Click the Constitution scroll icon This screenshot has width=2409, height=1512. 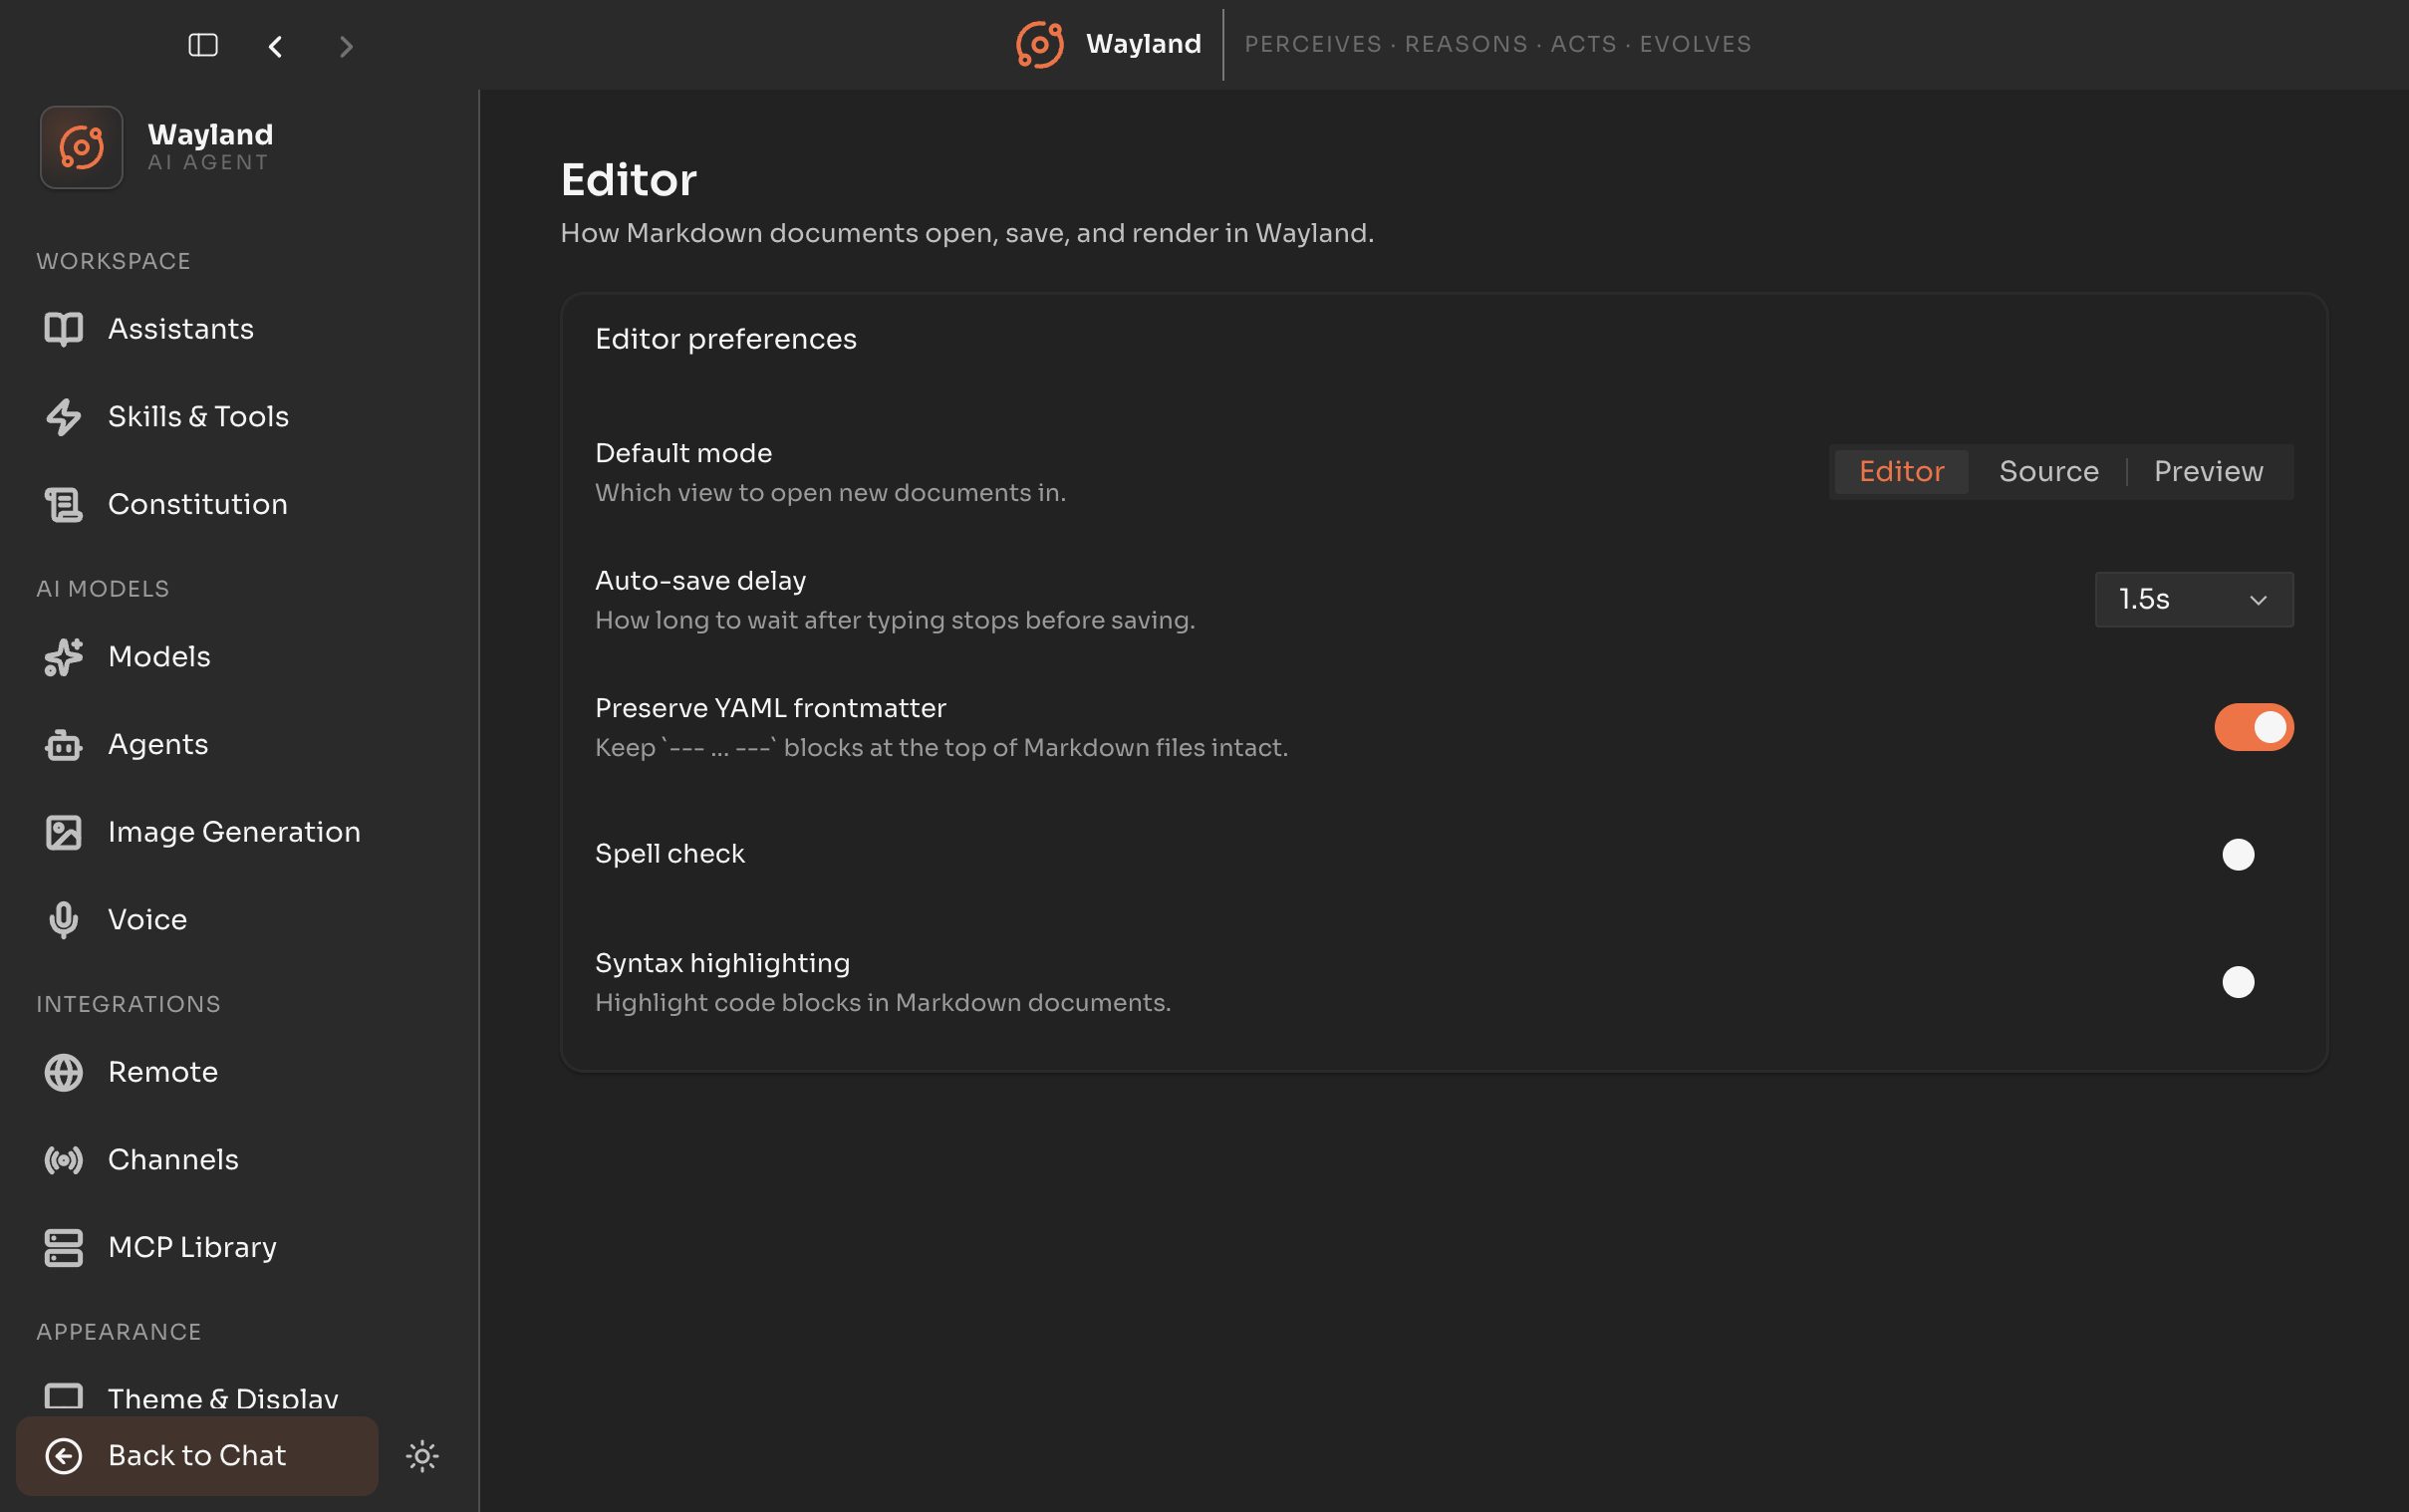[x=63, y=505]
